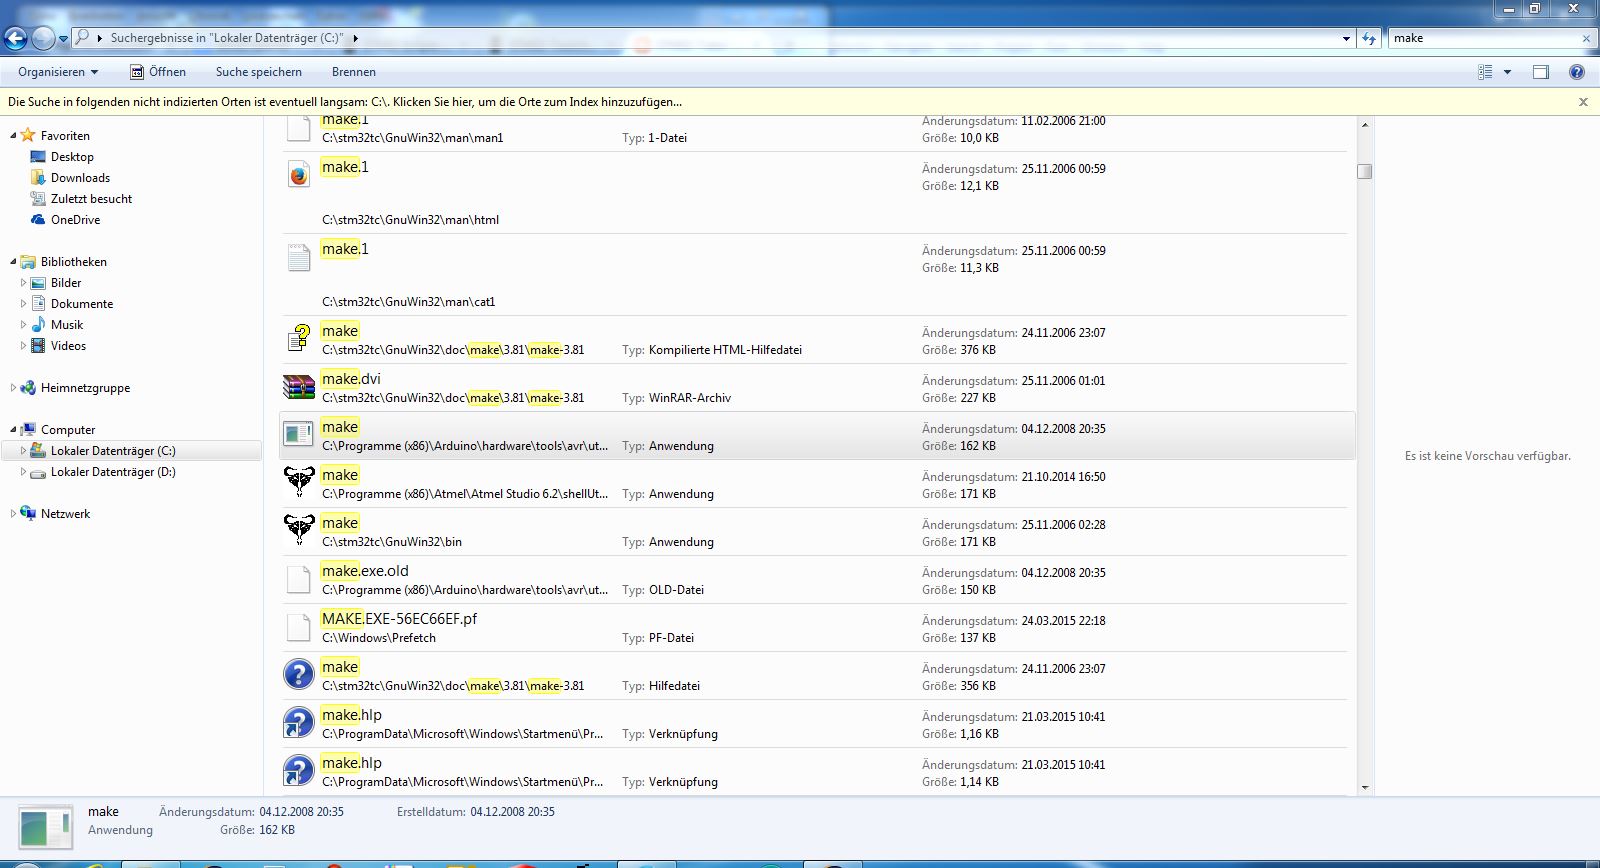Collapse the Favoriten group

pyautogui.click(x=13, y=136)
